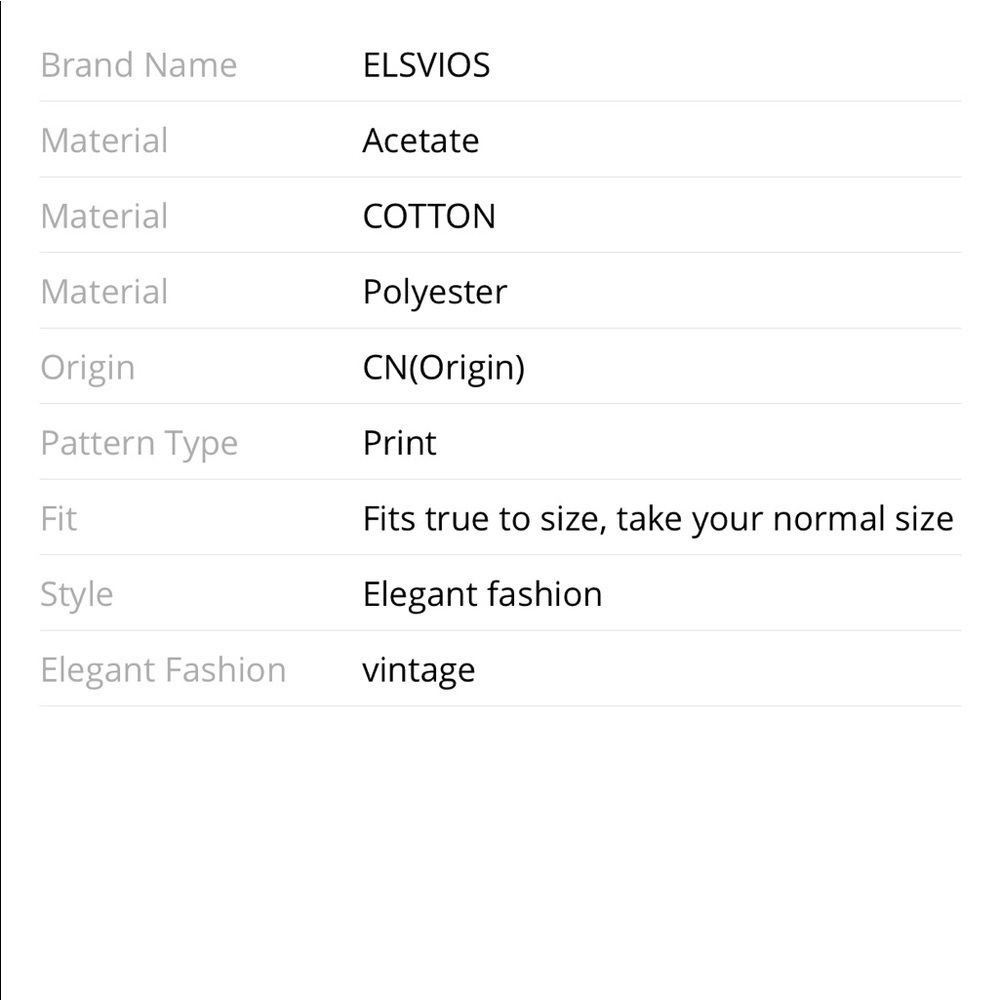Click the Brand Name label
The width and height of the screenshot is (1000, 1000).
pyautogui.click(x=138, y=65)
